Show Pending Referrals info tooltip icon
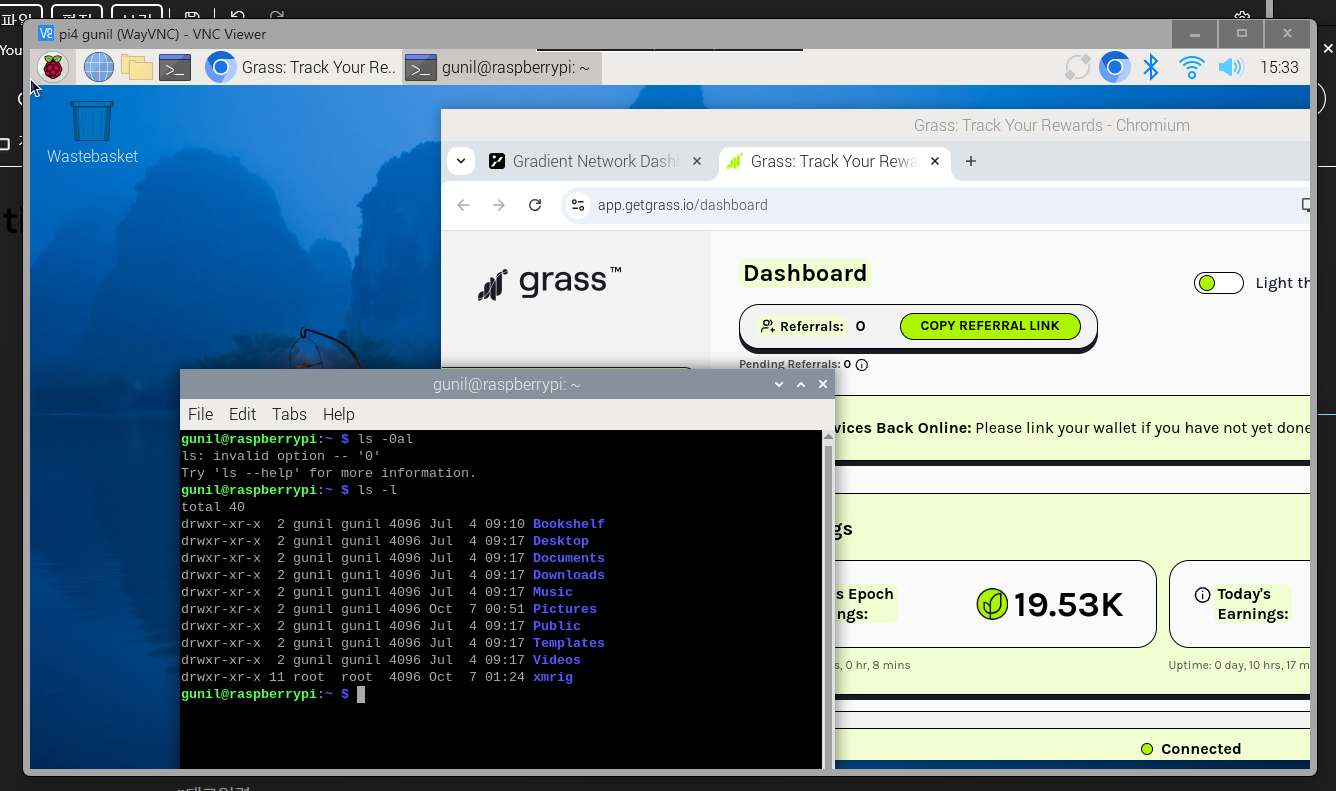This screenshot has height=791, width=1336. click(862, 365)
